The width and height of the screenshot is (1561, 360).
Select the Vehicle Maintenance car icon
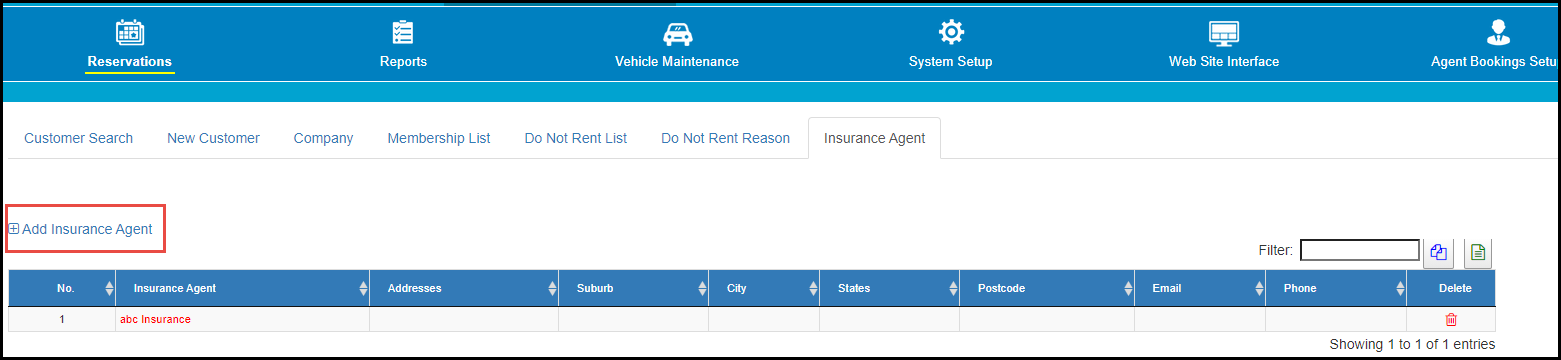(677, 32)
